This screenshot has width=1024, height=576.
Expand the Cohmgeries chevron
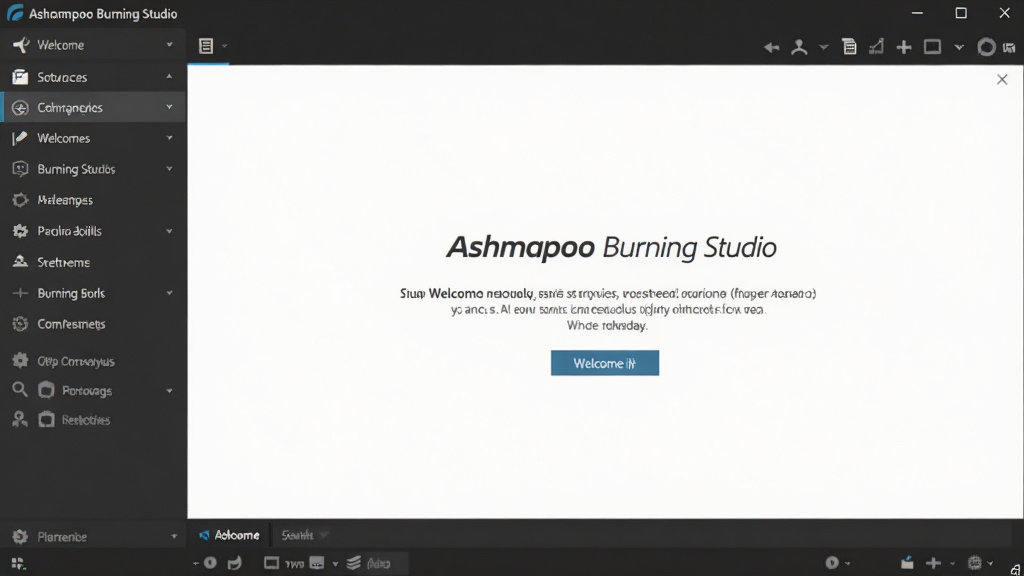(169, 107)
